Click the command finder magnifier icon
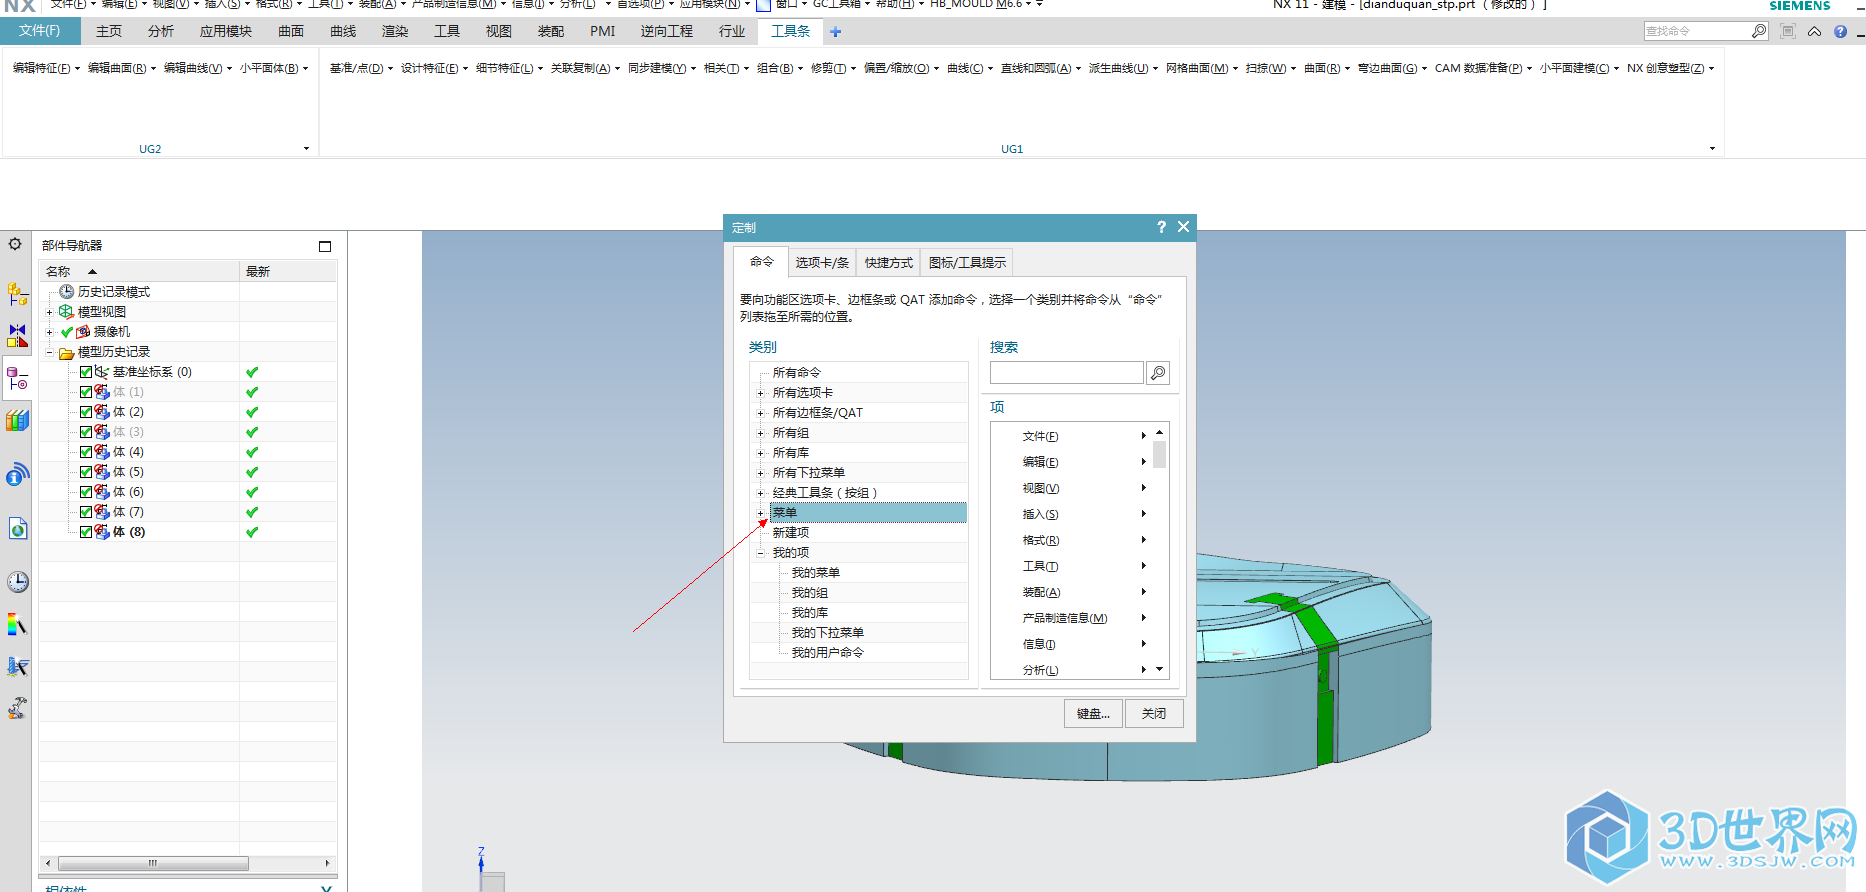Viewport: 1866px width, 892px height. [1759, 31]
